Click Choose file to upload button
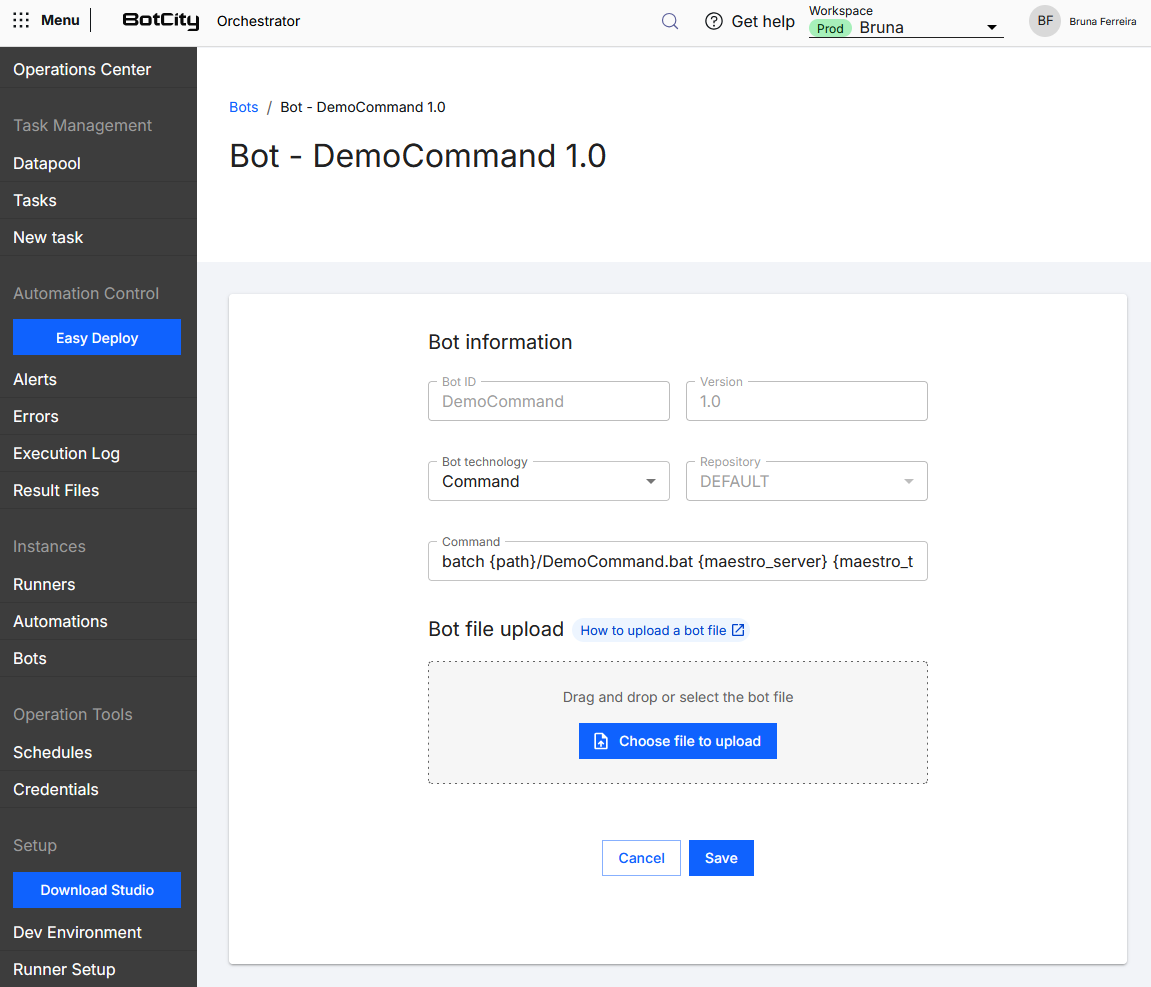This screenshot has height=987, width=1151. tap(678, 741)
